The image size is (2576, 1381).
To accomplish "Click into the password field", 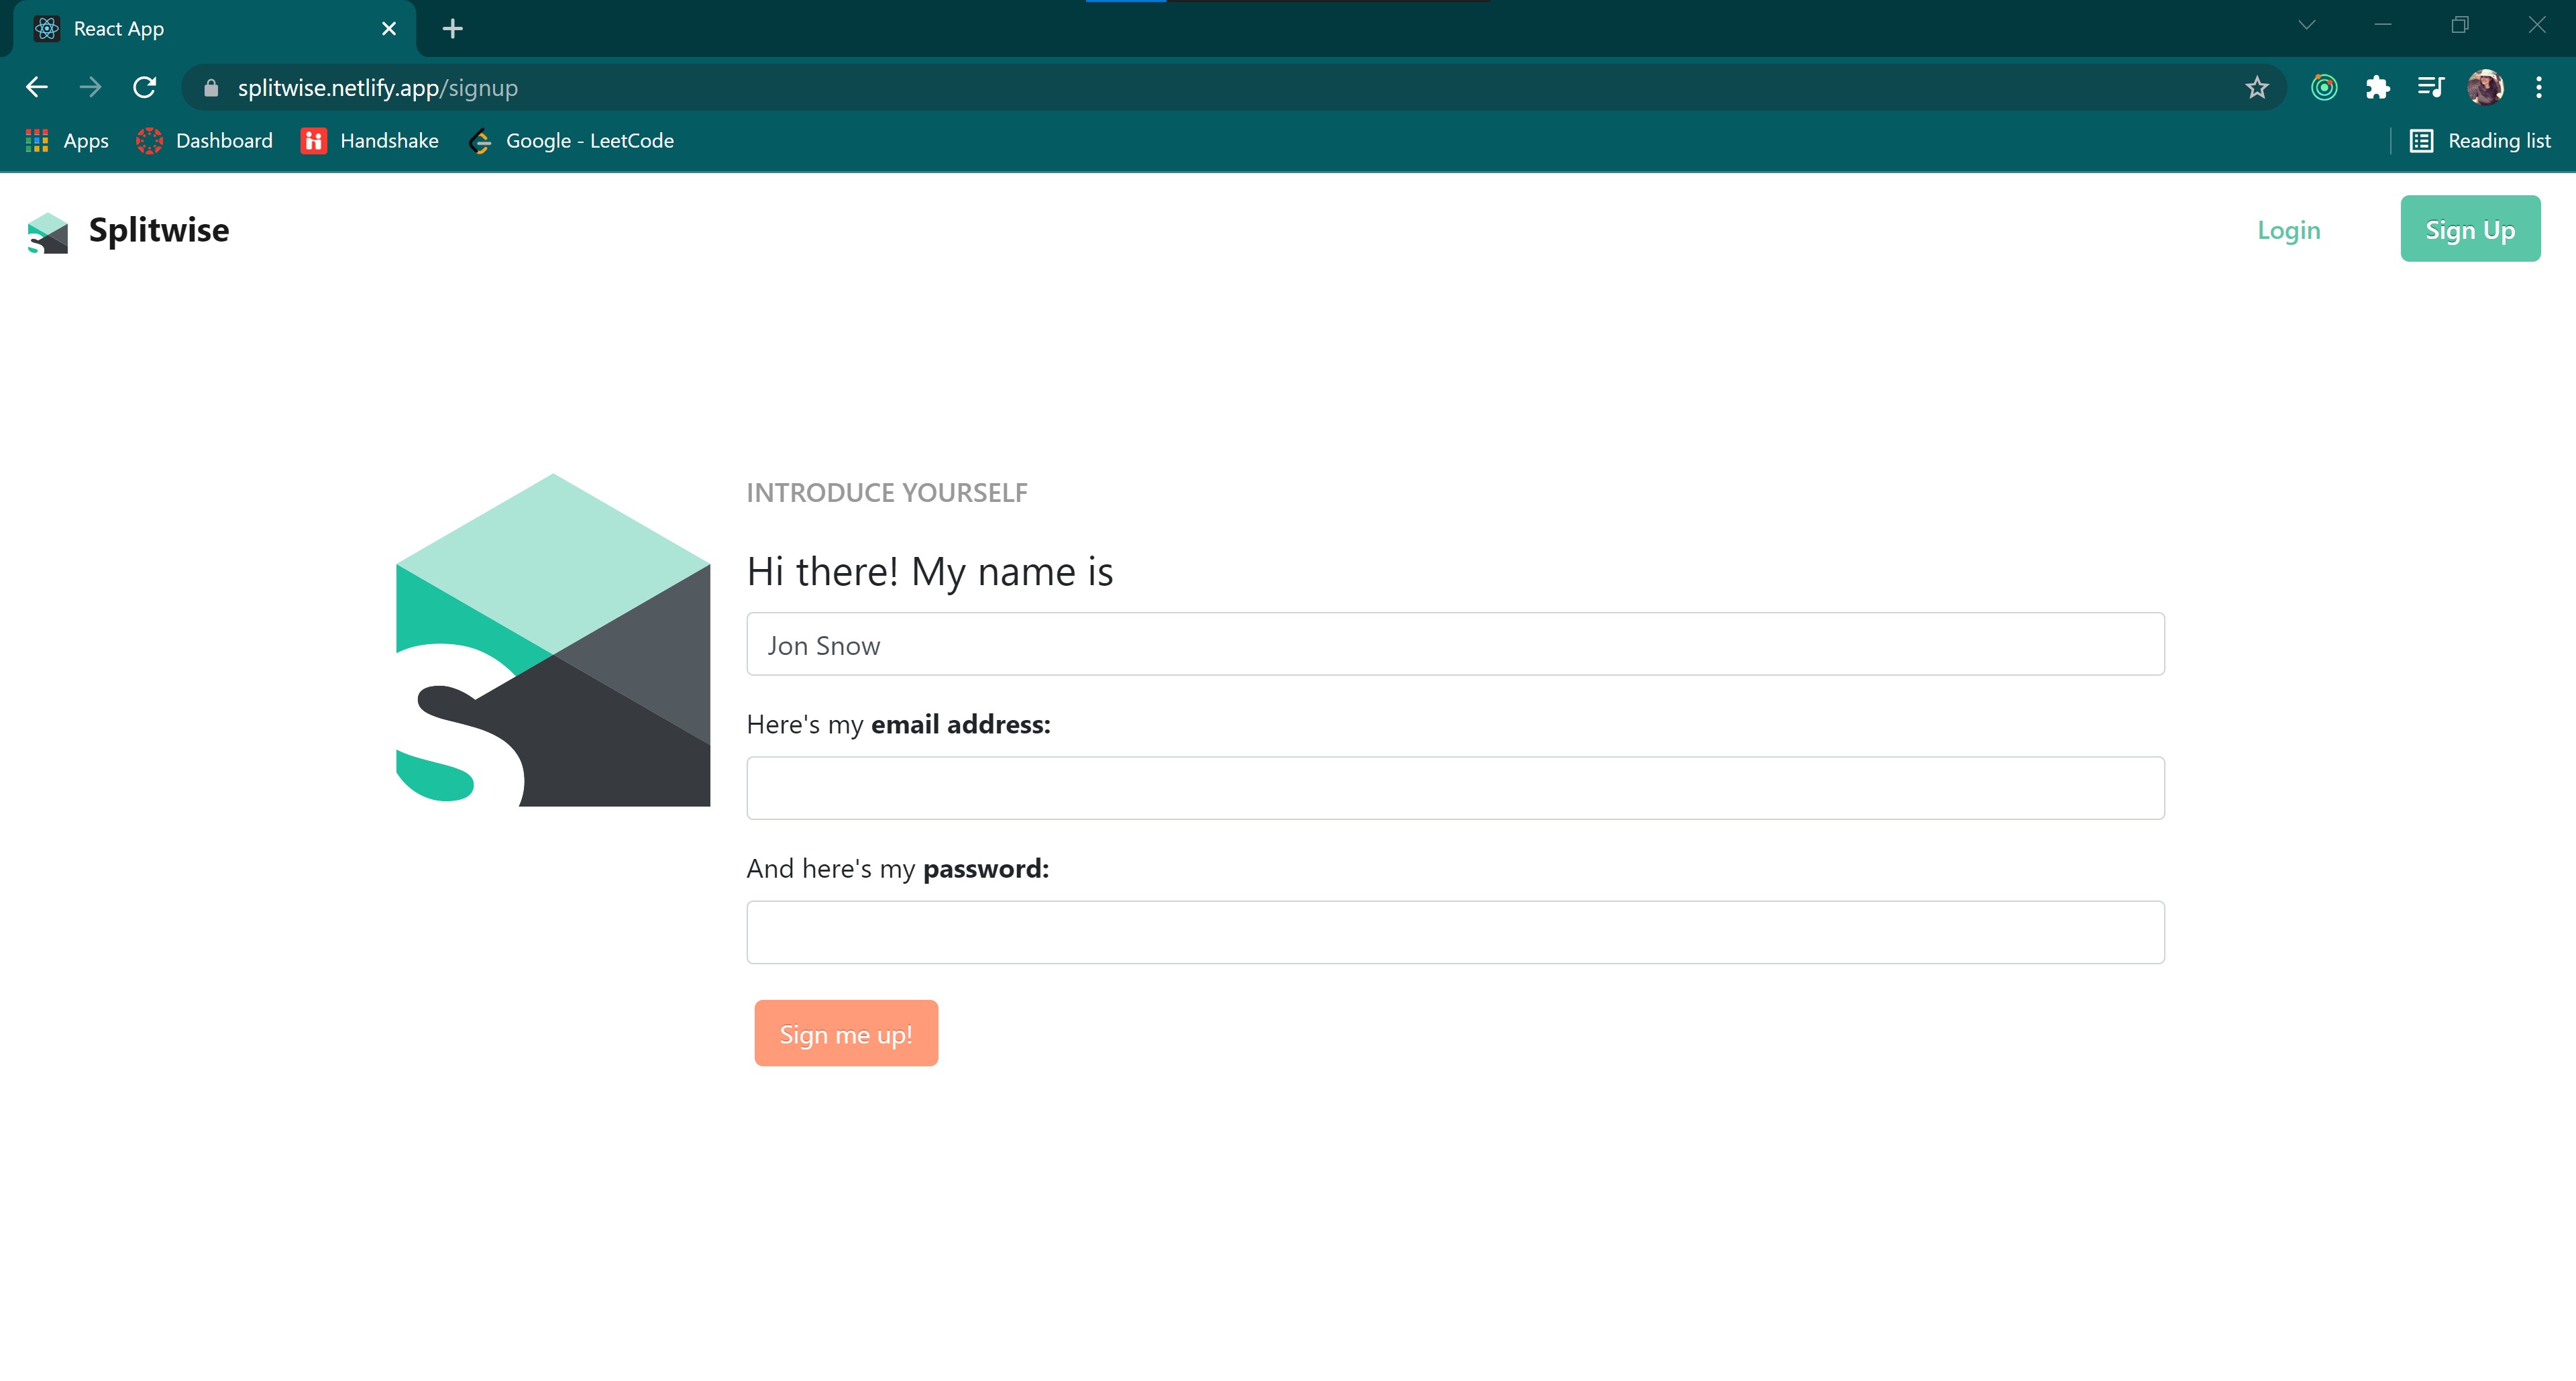I will tap(1455, 932).
